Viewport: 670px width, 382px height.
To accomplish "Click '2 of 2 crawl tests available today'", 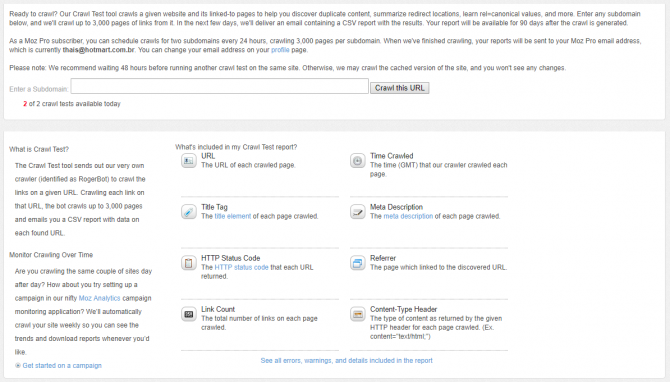I will pos(72,104).
